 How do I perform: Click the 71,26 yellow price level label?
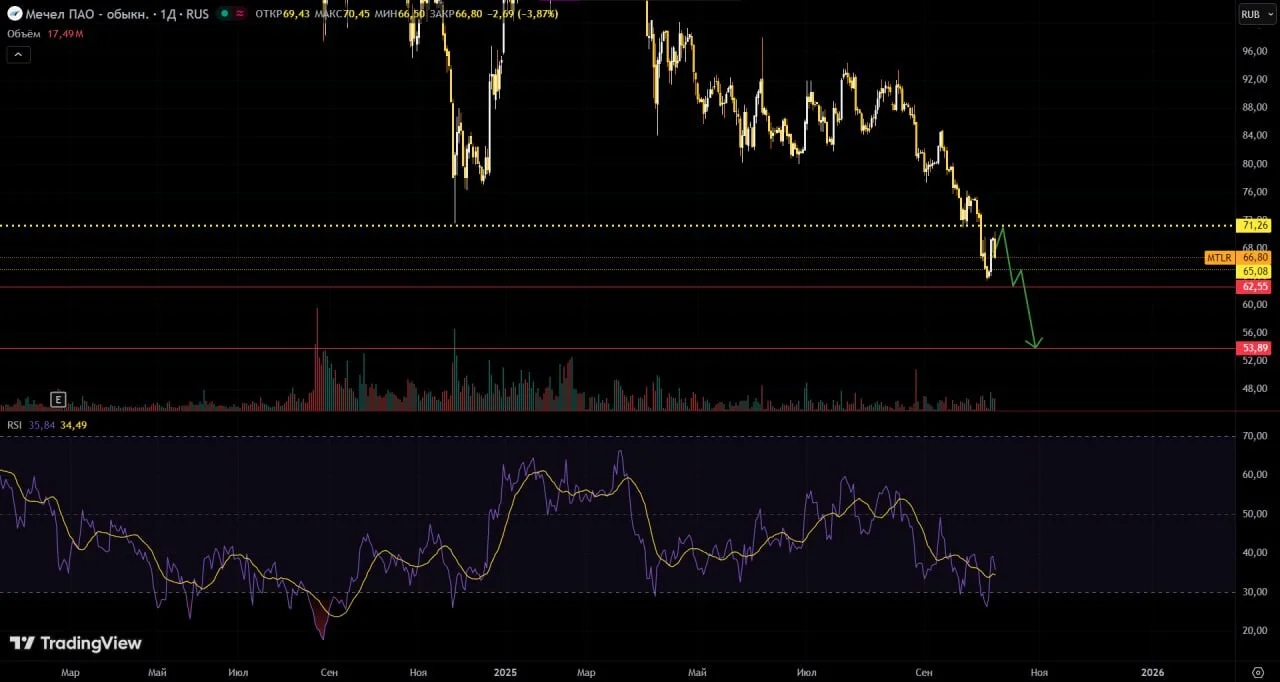point(1254,225)
